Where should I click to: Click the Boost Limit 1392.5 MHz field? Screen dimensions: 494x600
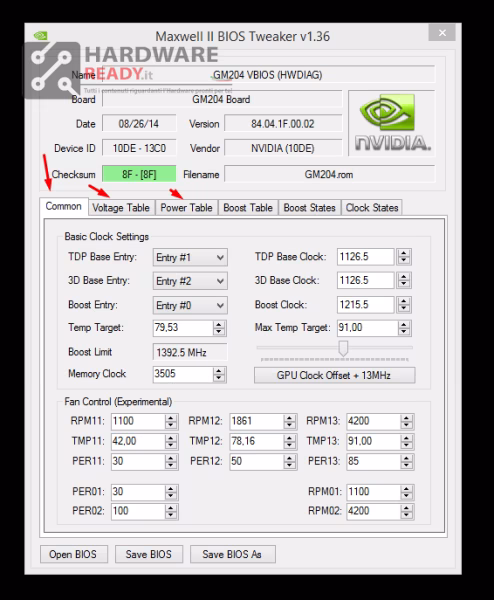pyautogui.click(x=190, y=352)
